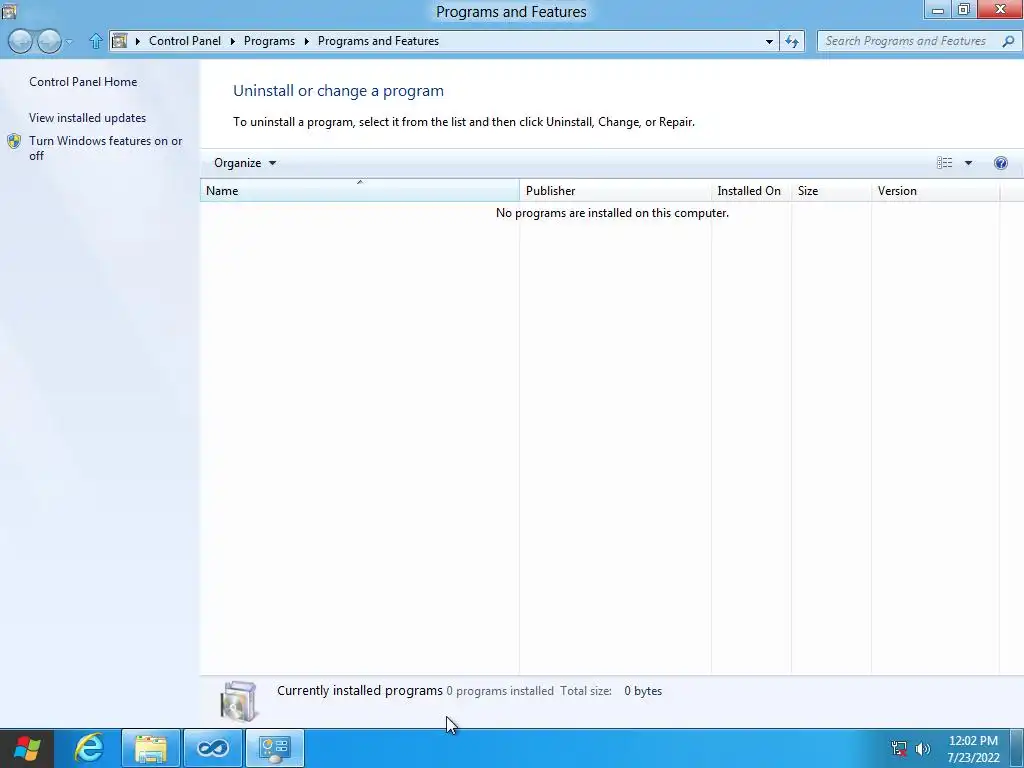This screenshot has height=768, width=1024.
Task: Sort list by Size column
Action: [x=831, y=191]
